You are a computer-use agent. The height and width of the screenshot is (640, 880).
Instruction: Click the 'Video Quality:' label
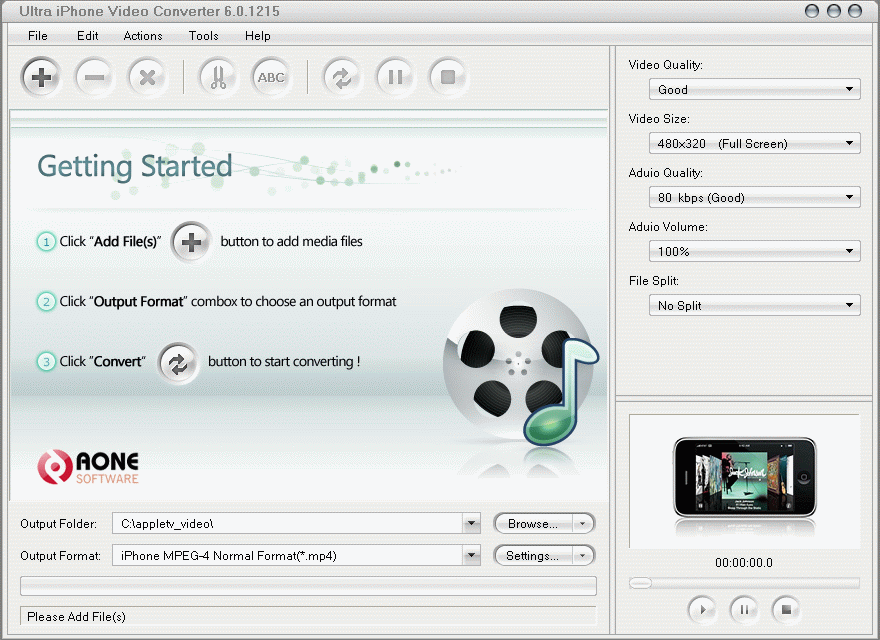[666, 65]
